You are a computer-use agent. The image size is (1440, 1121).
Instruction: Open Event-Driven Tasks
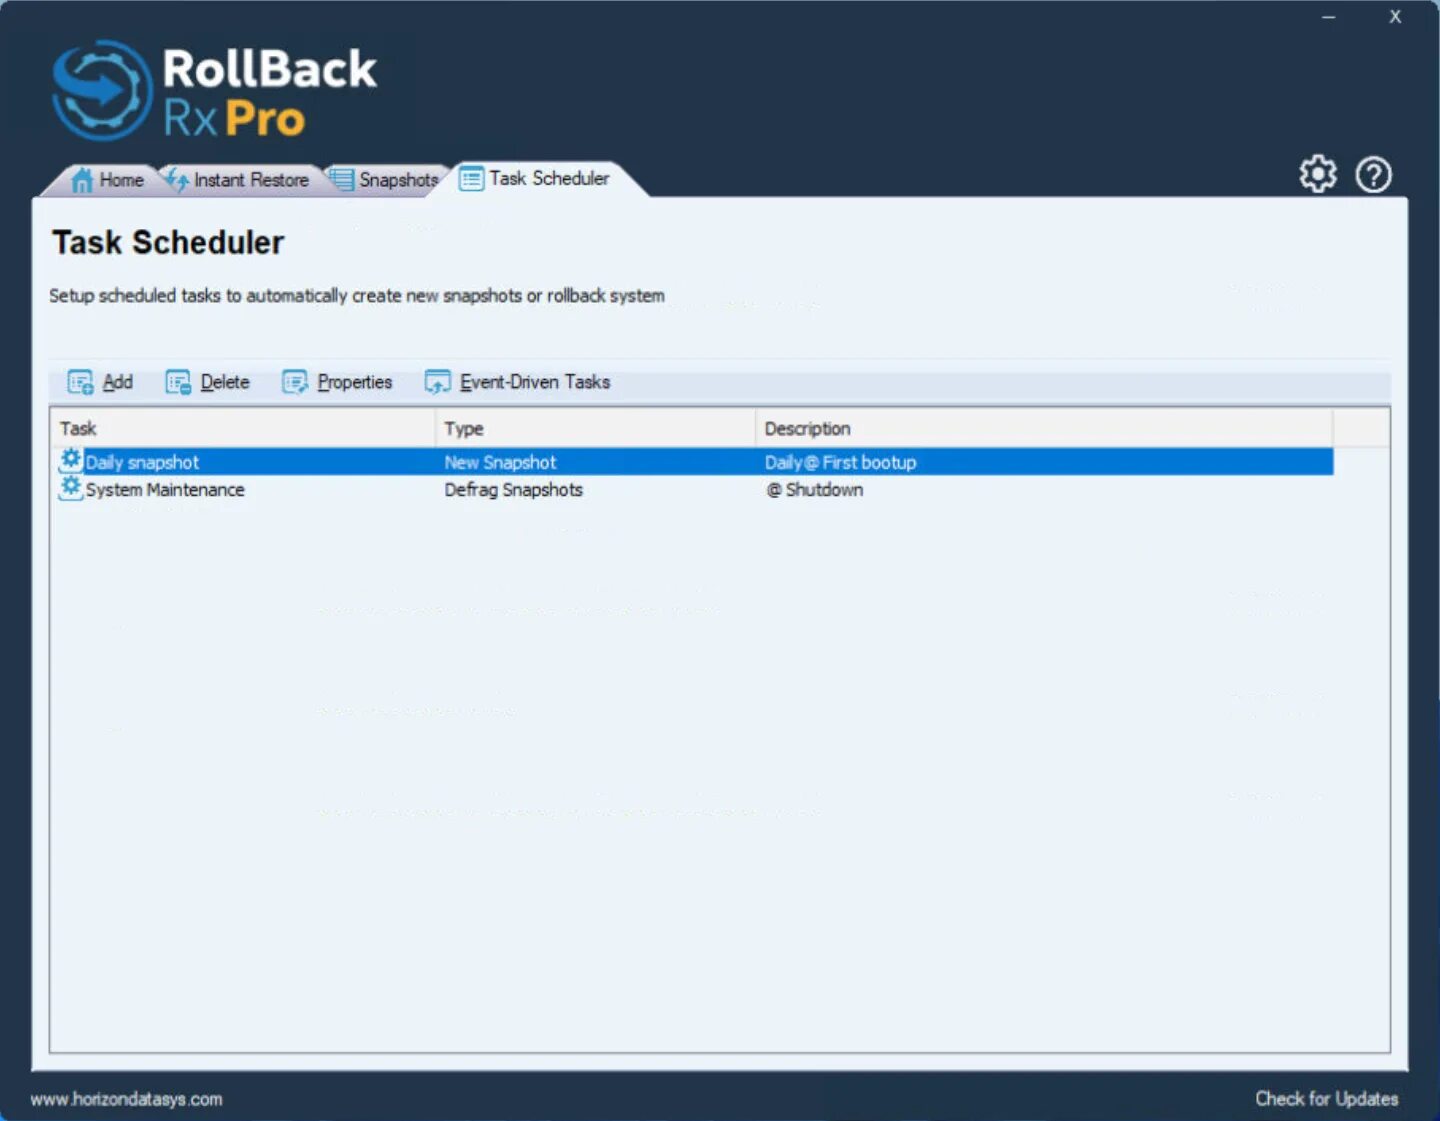pyautogui.click(x=518, y=382)
